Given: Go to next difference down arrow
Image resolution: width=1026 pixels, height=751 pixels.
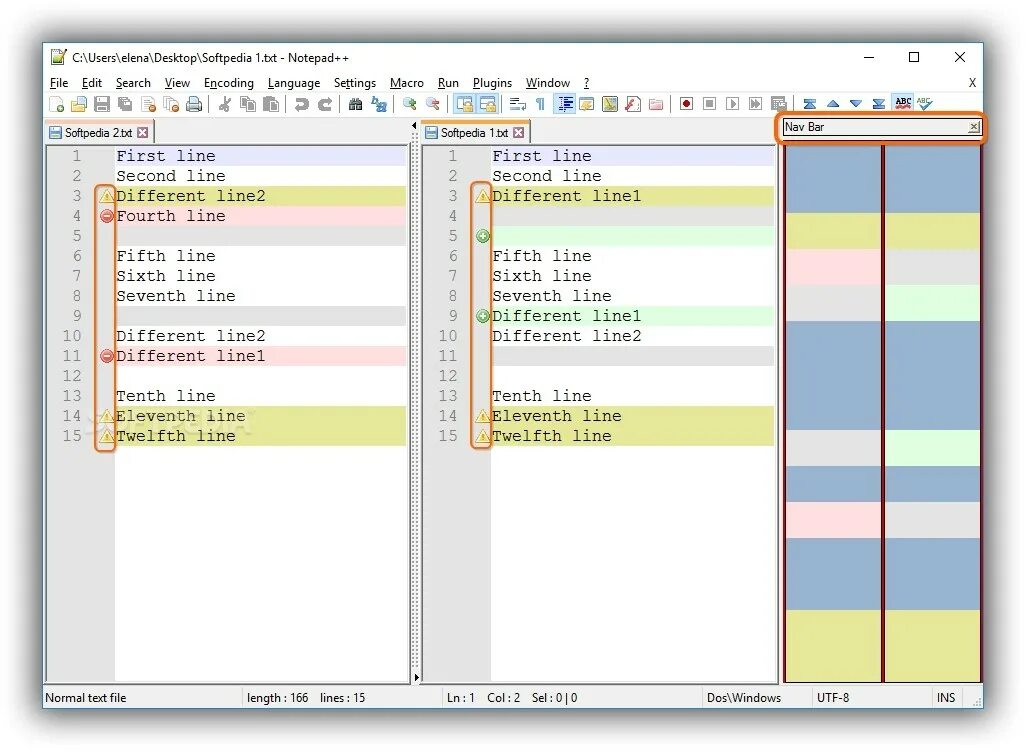Looking at the screenshot, I should [856, 104].
